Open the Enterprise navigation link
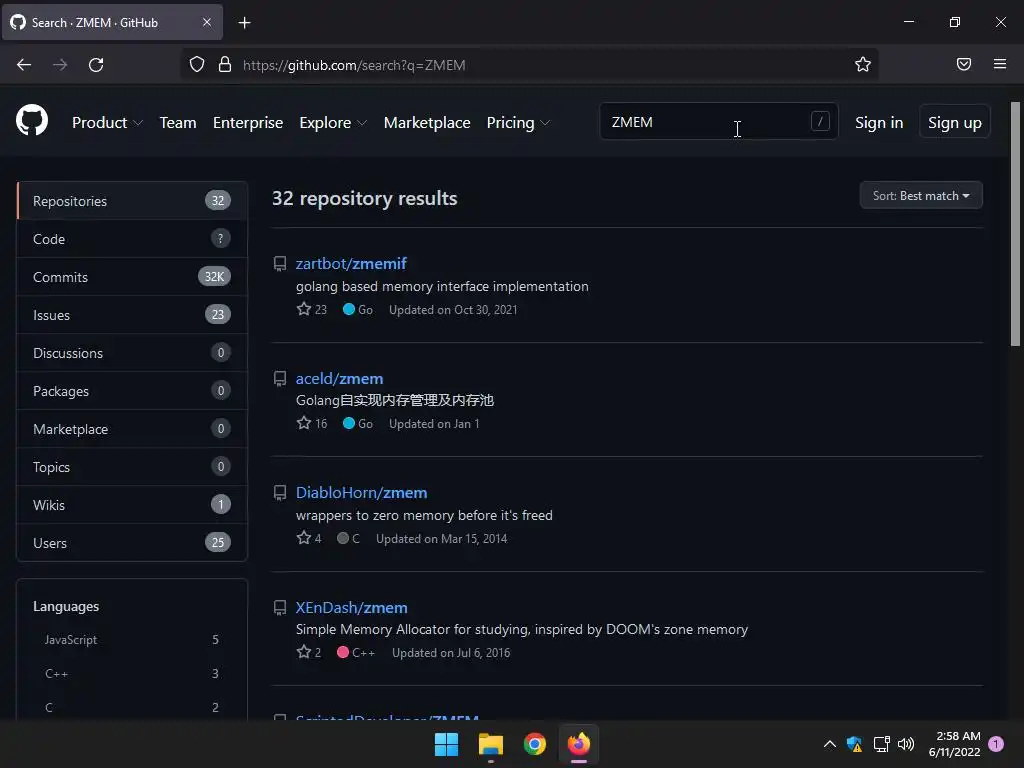The width and height of the screenshot is (1024, 768). point(248,123)
